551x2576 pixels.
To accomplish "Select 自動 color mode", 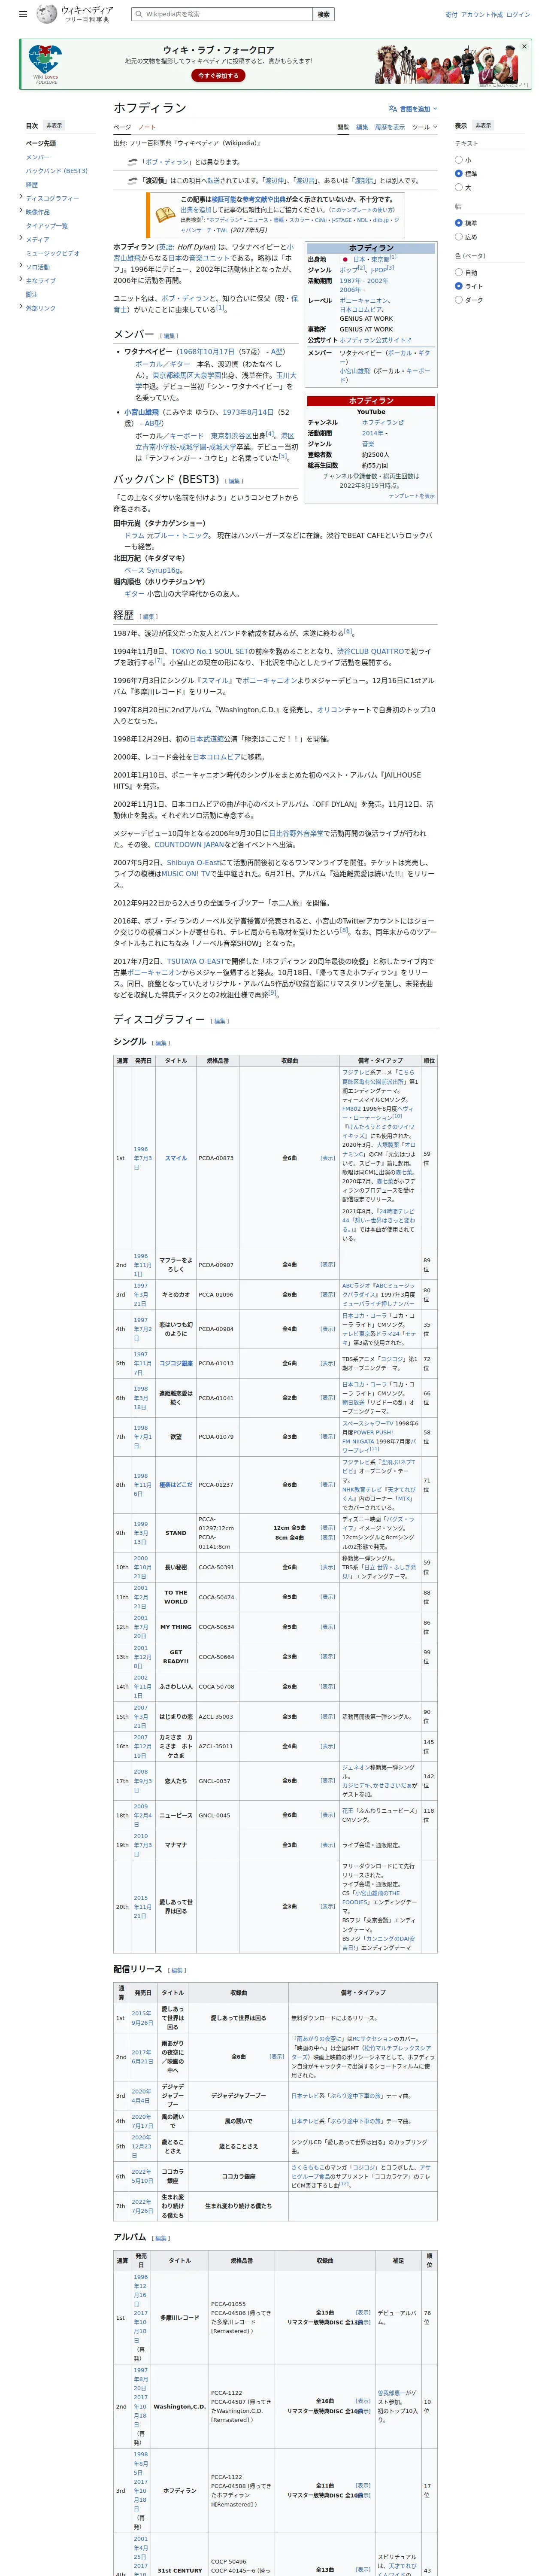I will (459, 272).
